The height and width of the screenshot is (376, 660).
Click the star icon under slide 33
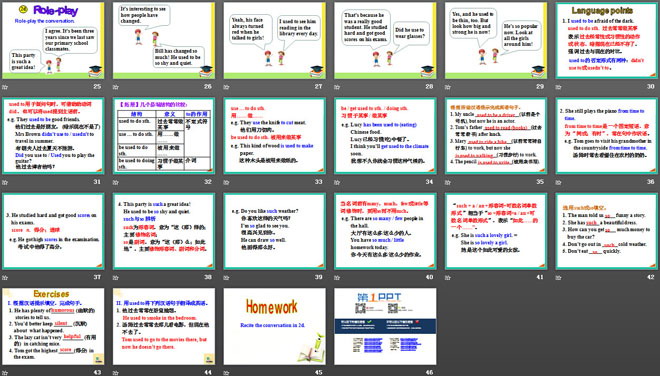pos(226,182)
